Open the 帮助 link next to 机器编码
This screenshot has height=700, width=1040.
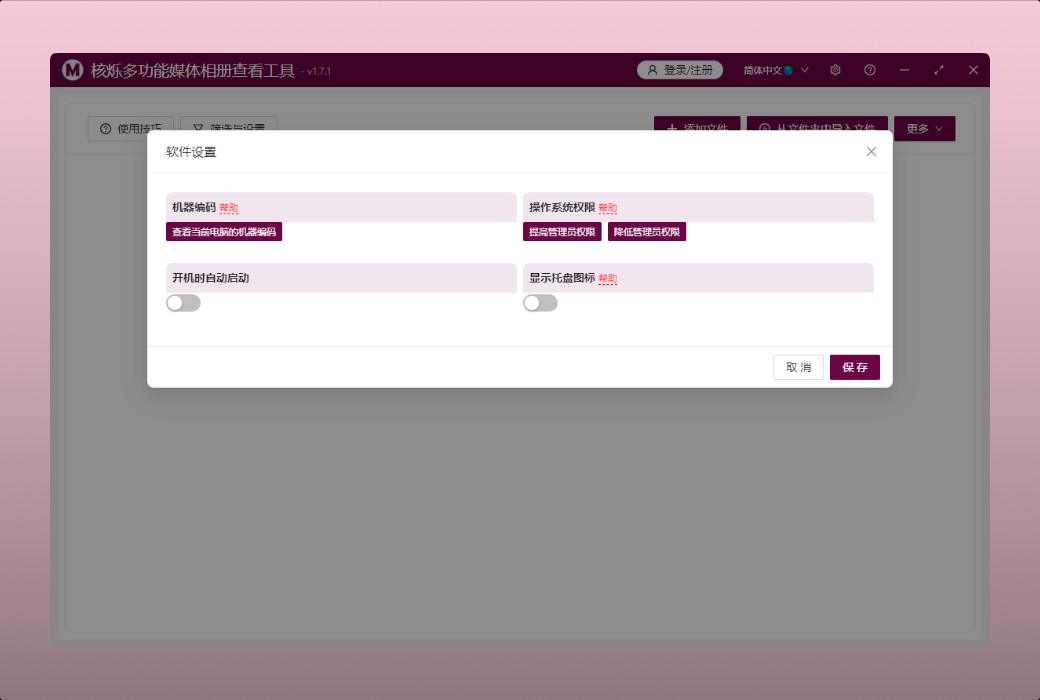(229, 208)
